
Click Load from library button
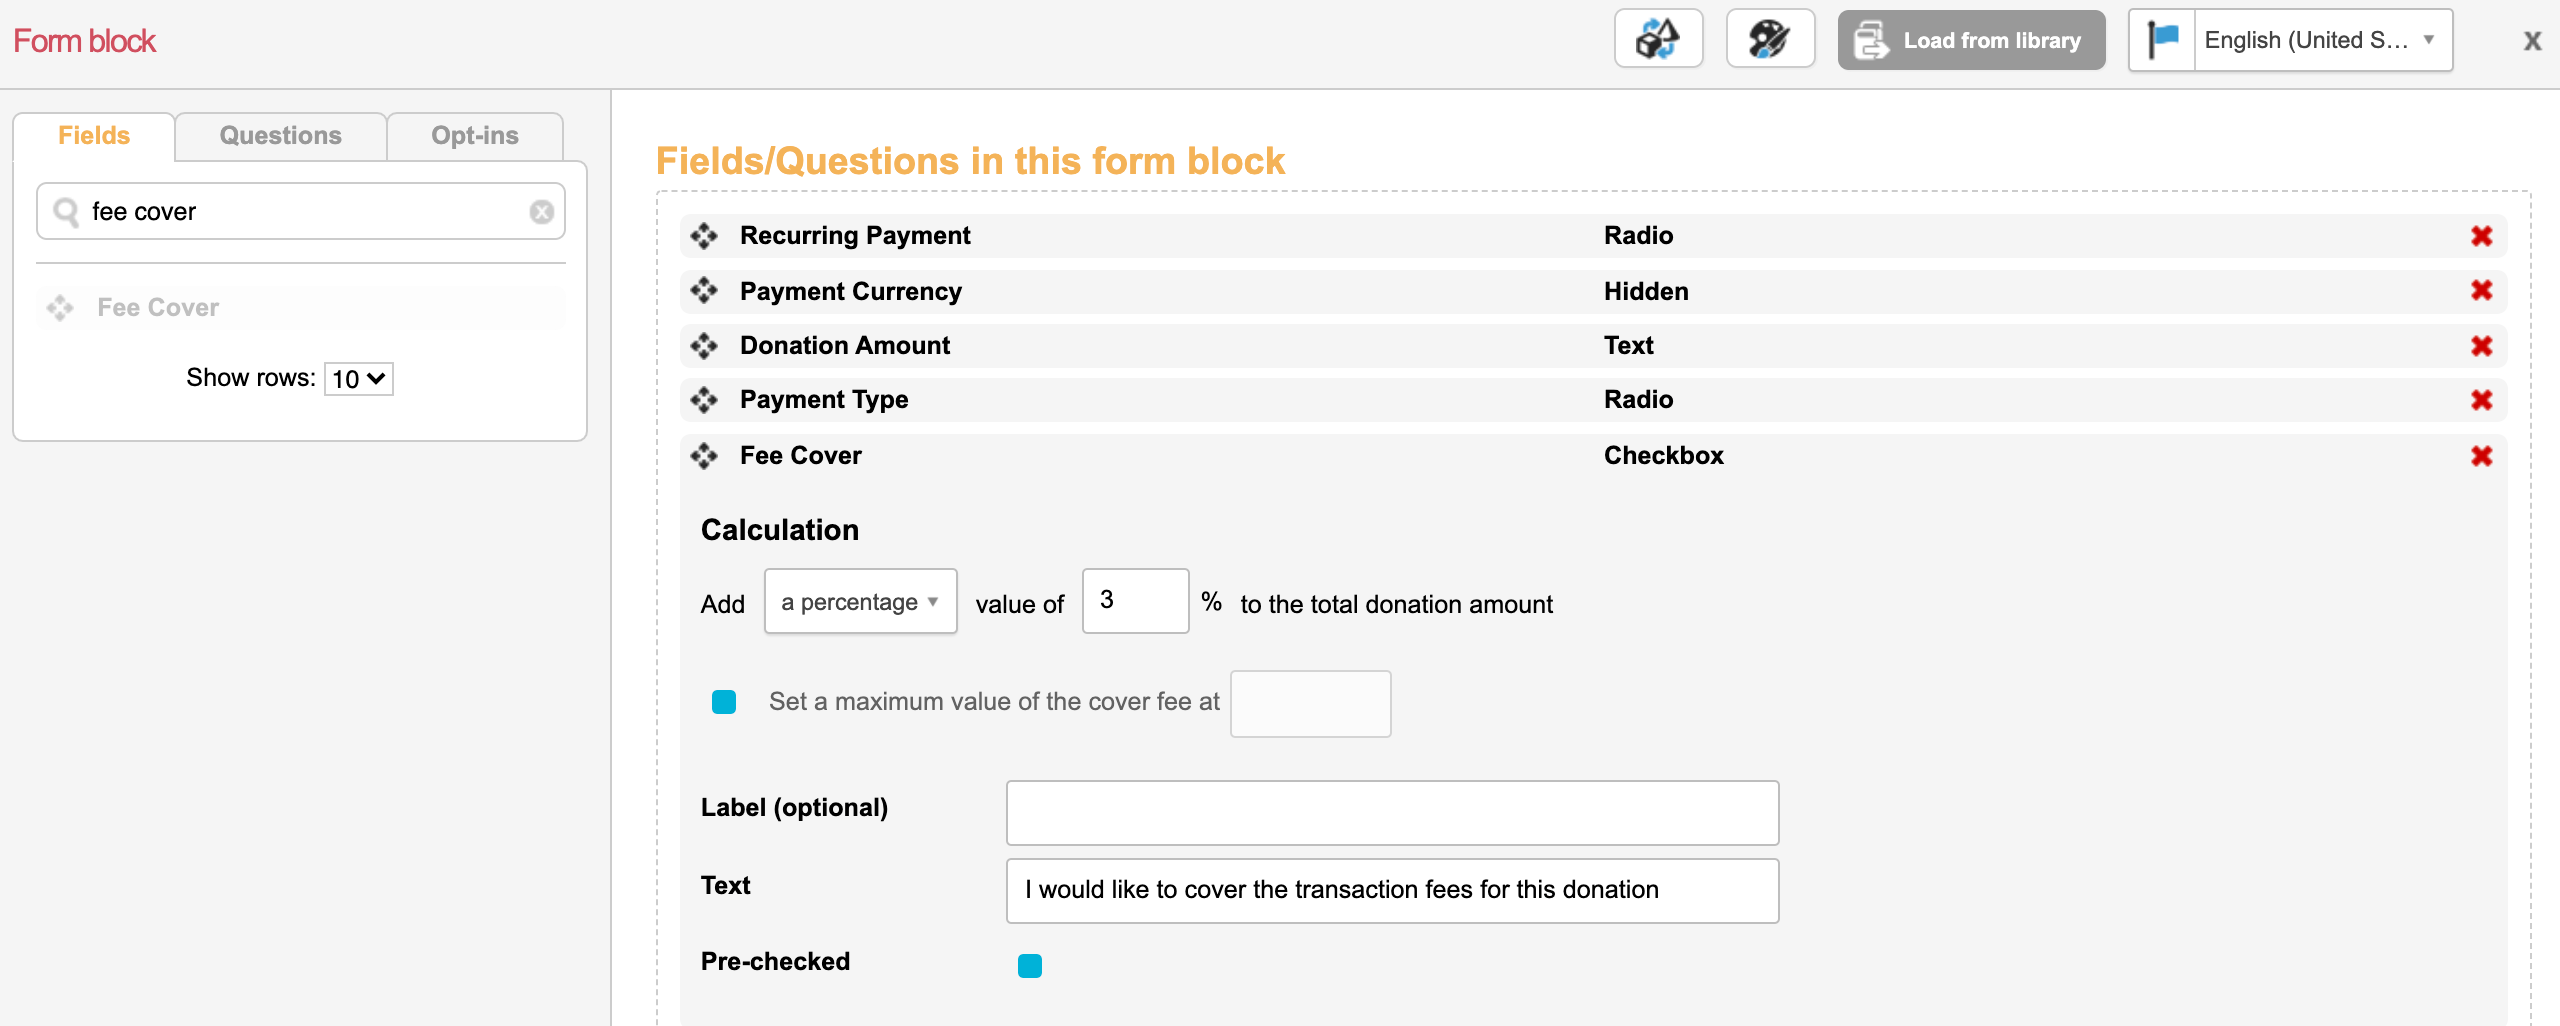tap(1971, 40)
